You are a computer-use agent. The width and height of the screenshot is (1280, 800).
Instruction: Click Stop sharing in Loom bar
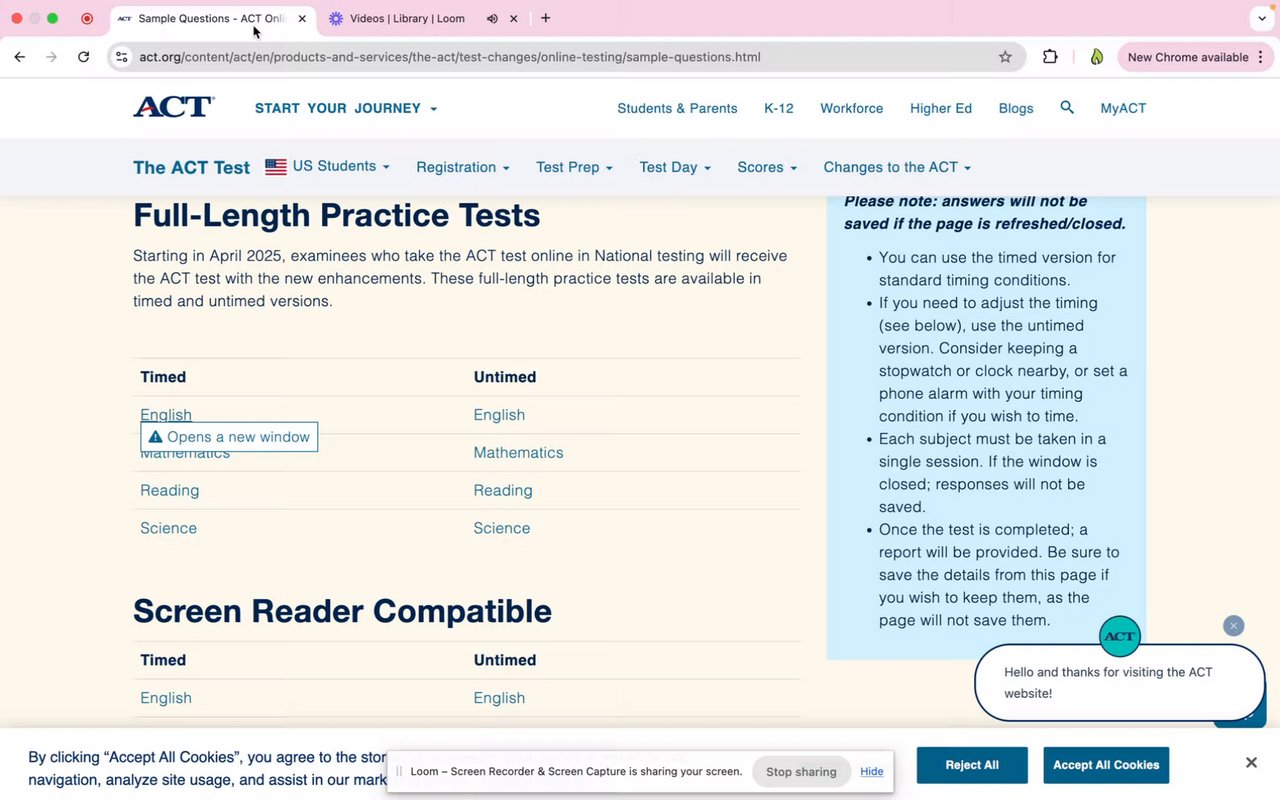pos(801,771)
